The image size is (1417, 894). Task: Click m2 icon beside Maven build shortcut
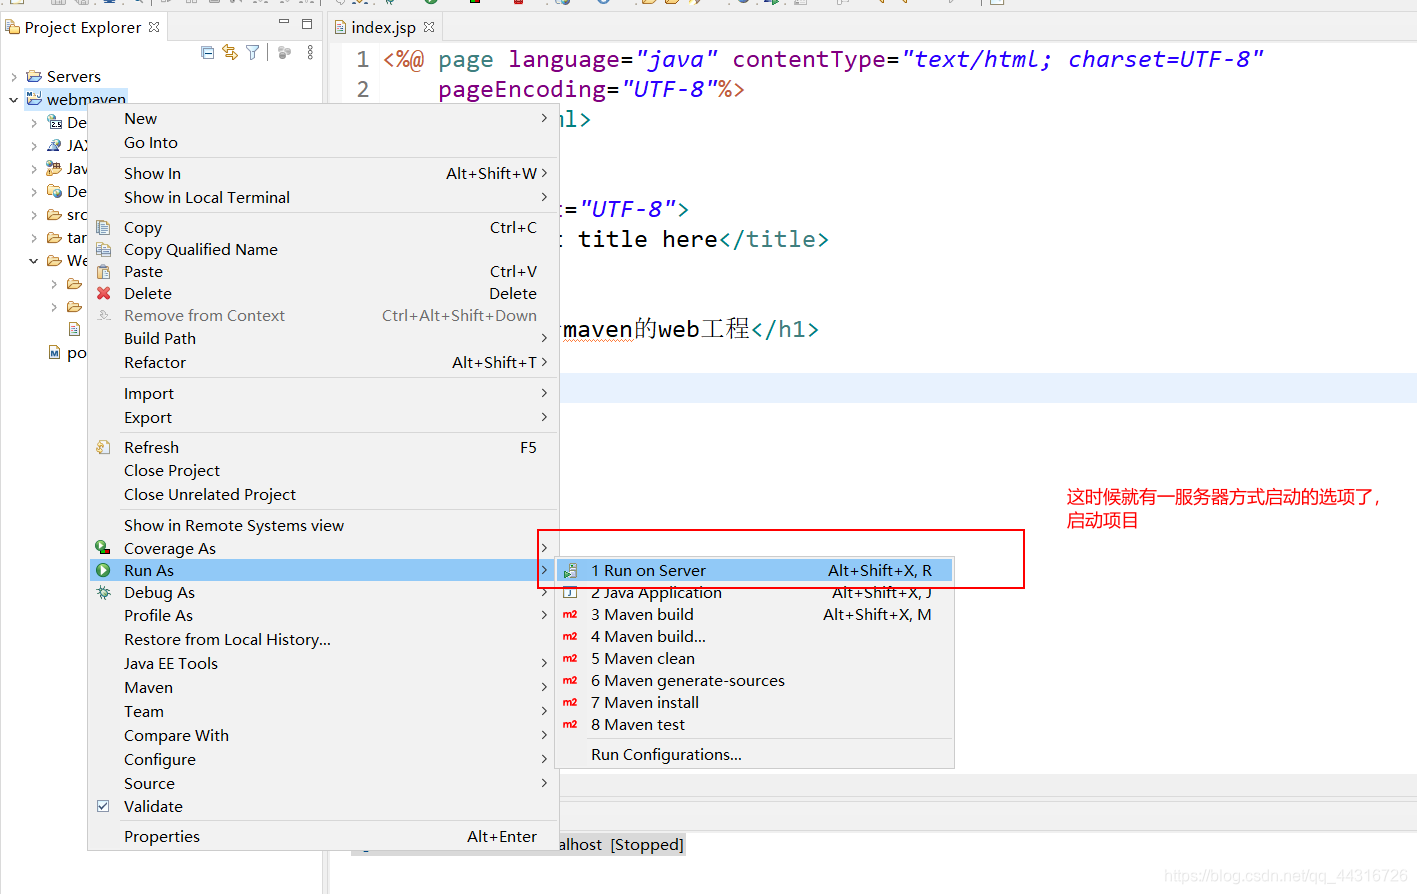tap(570, 614)
